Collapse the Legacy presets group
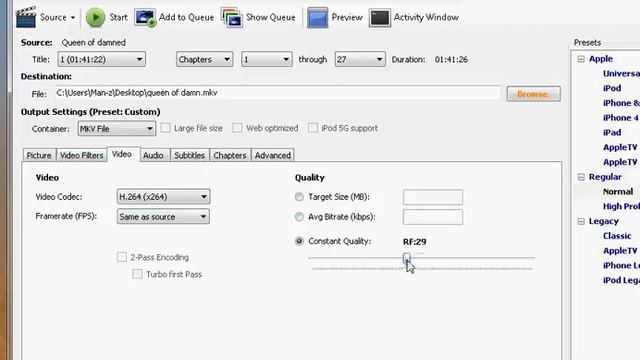640x360 pixels. (581, 221)
